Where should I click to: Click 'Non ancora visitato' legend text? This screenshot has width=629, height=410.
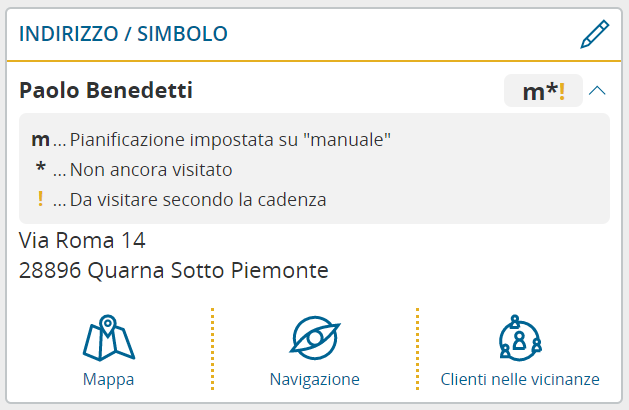pos(151,170)
